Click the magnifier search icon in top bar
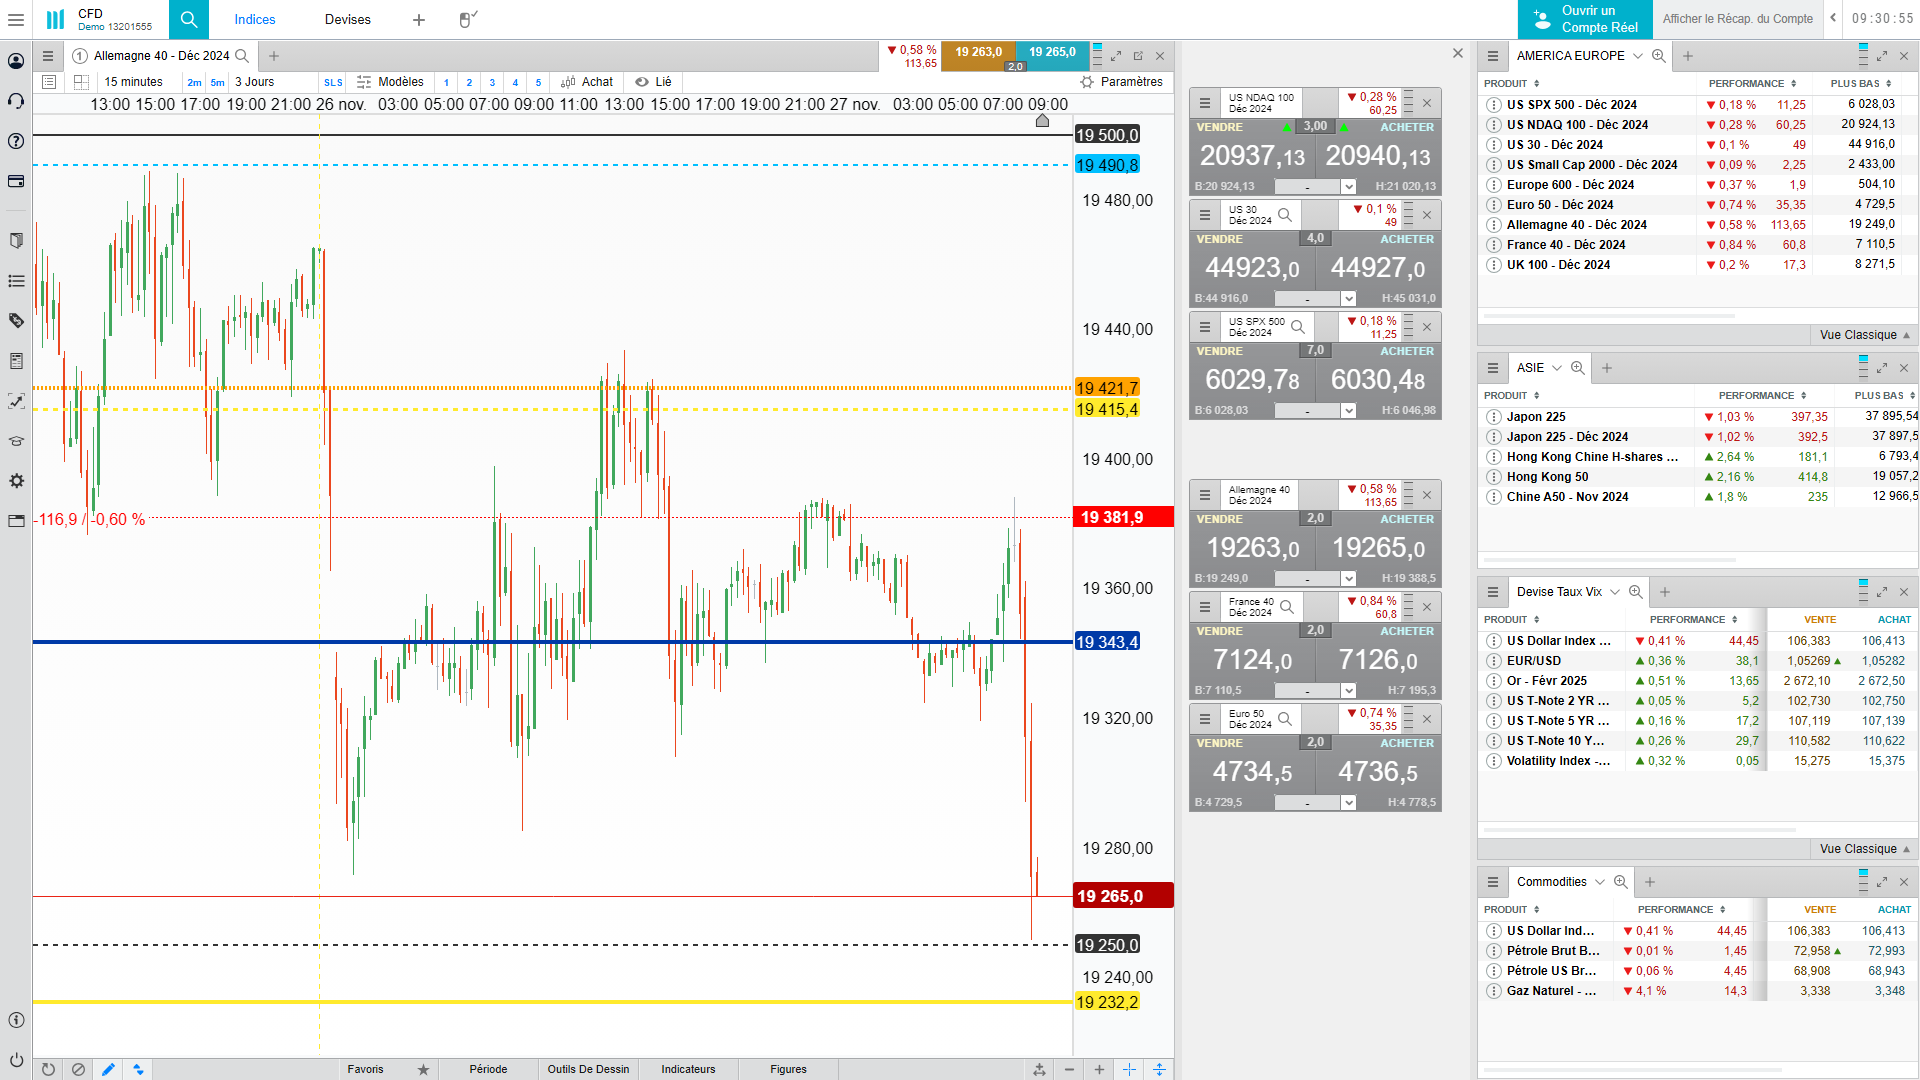 tap(189, 19)
